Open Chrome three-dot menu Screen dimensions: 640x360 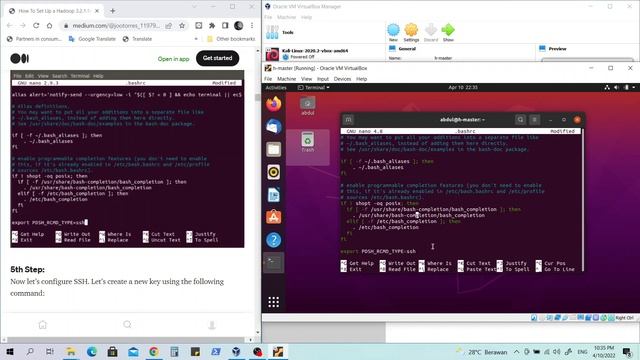pyautogui.click(x=252, y=25)
